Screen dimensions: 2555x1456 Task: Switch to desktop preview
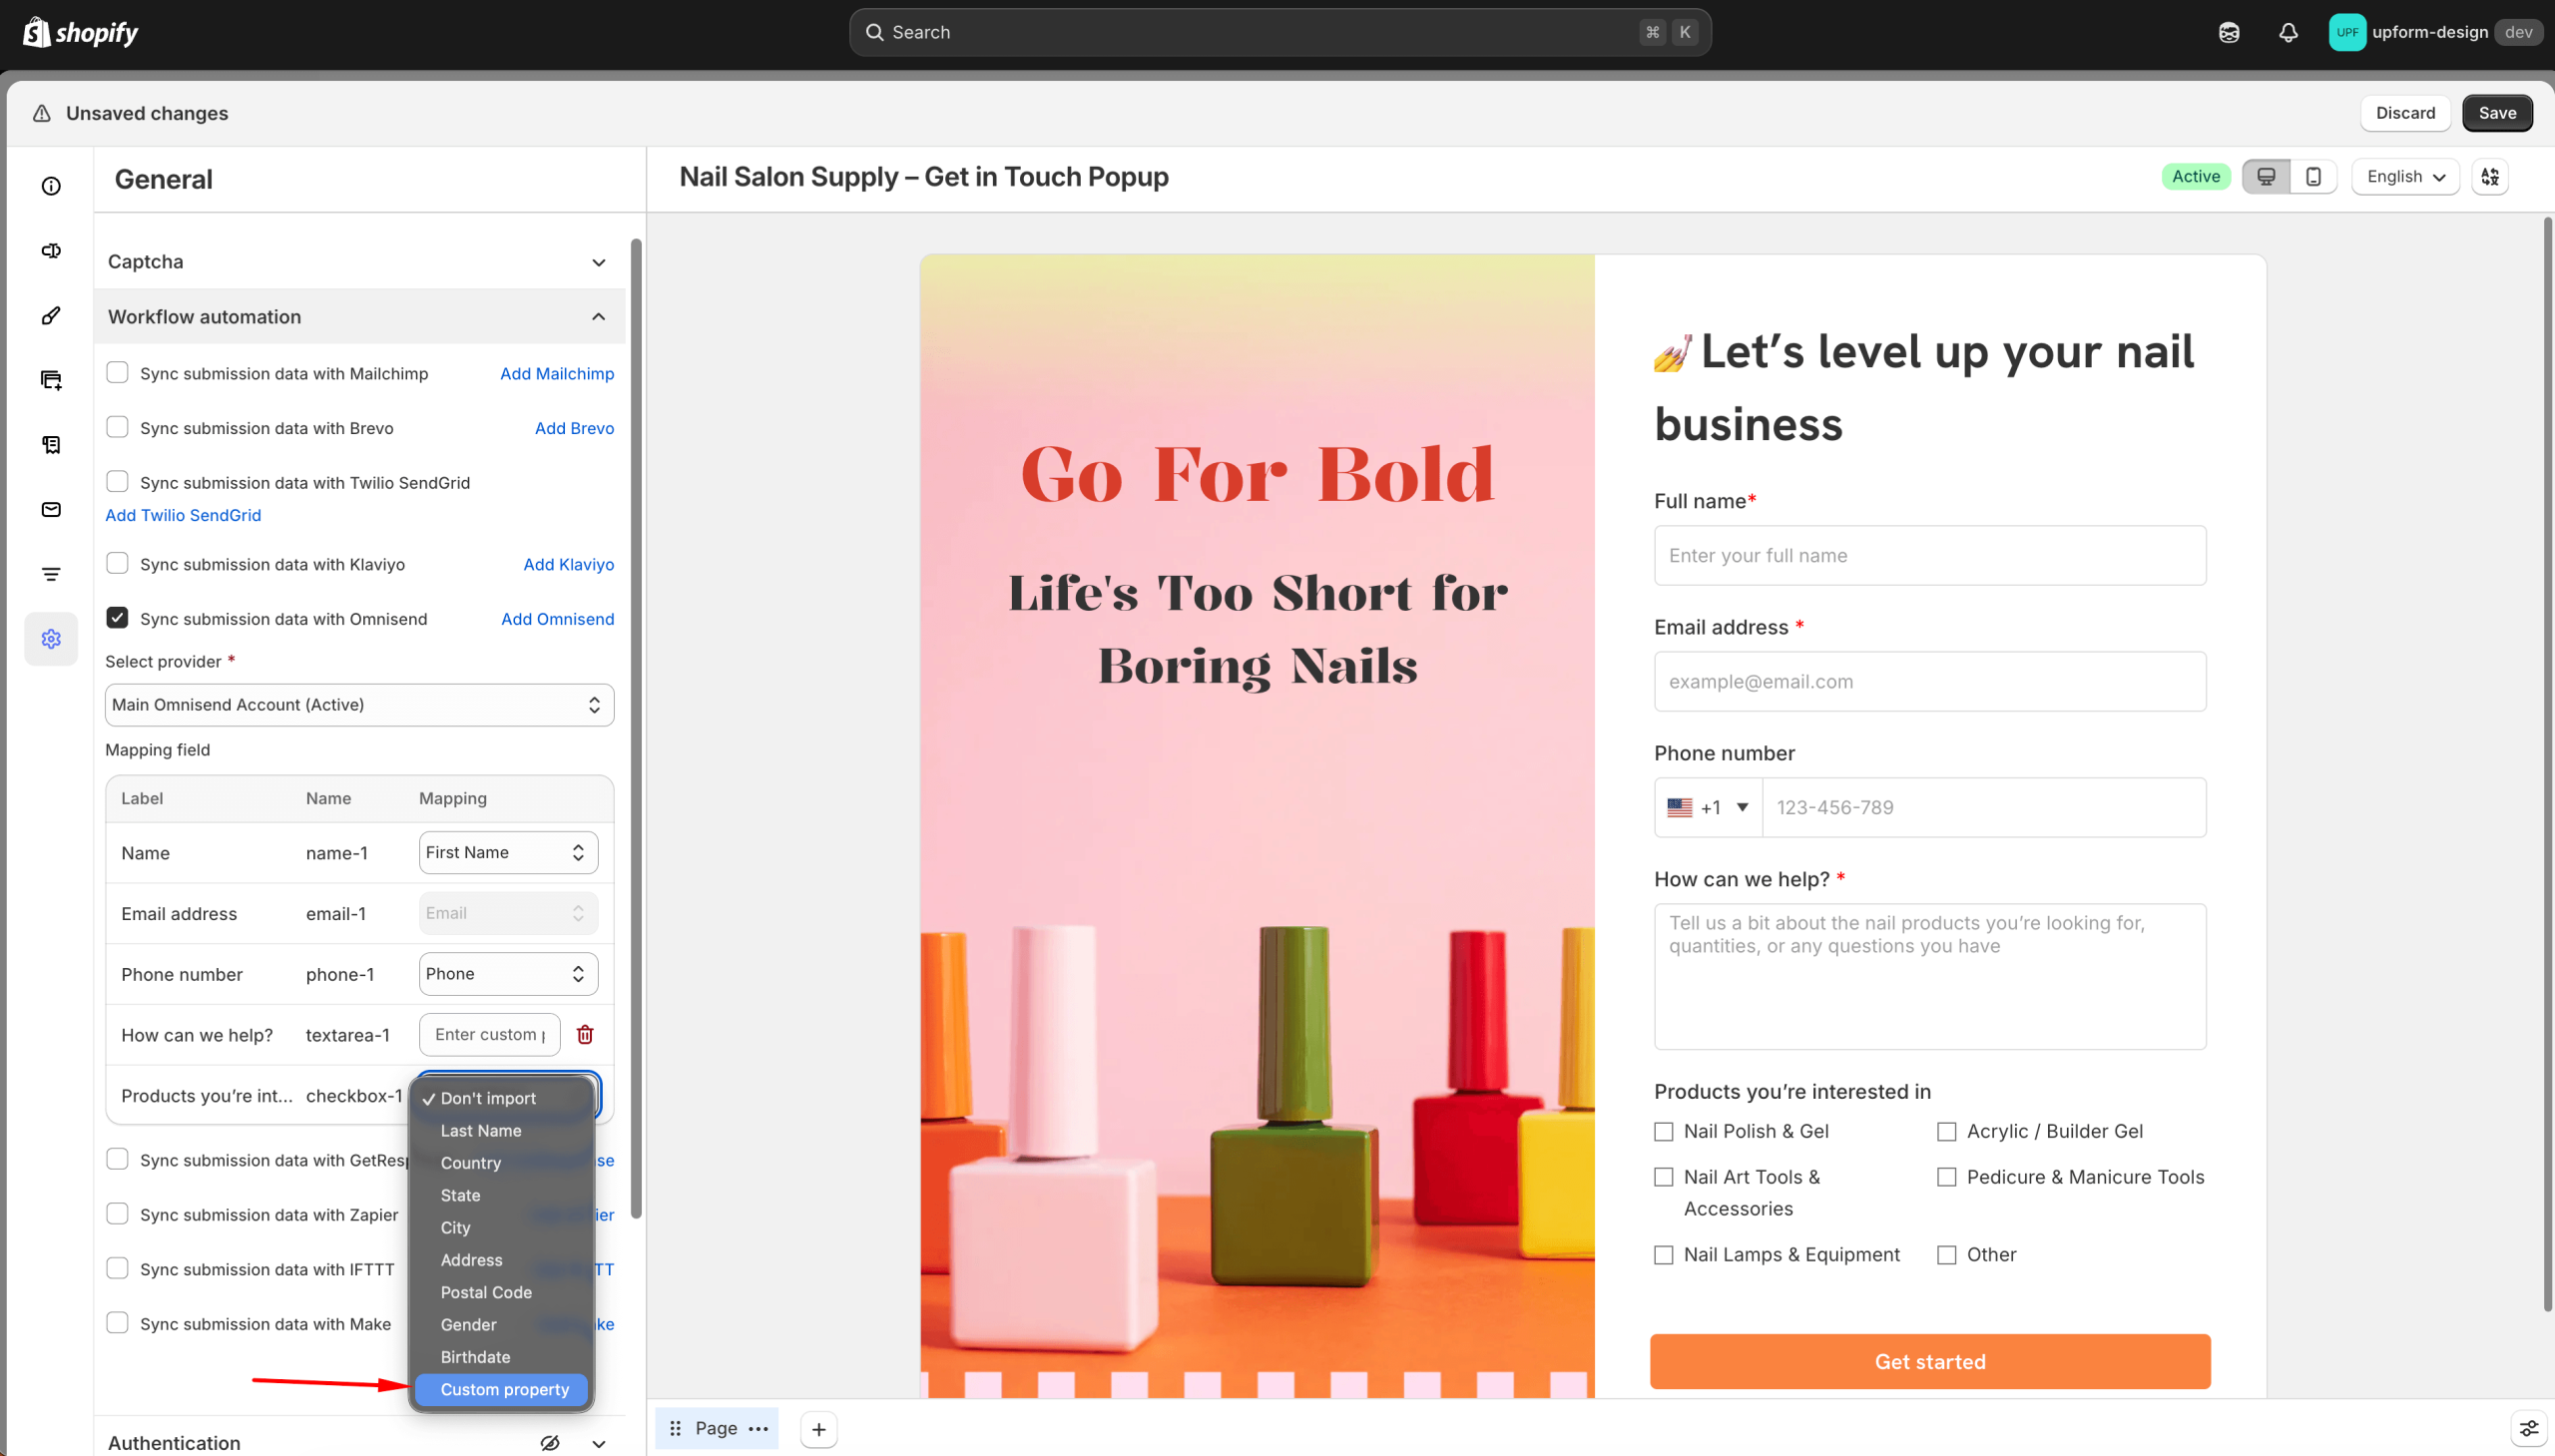2266,177
